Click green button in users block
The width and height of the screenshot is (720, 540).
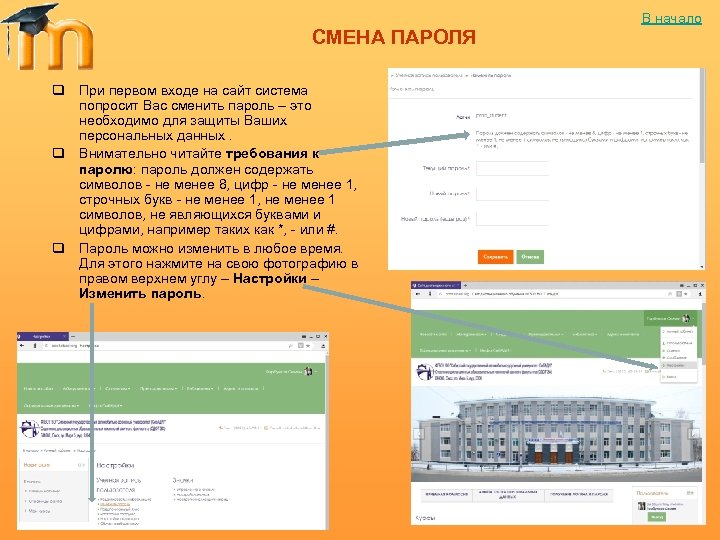657,517
